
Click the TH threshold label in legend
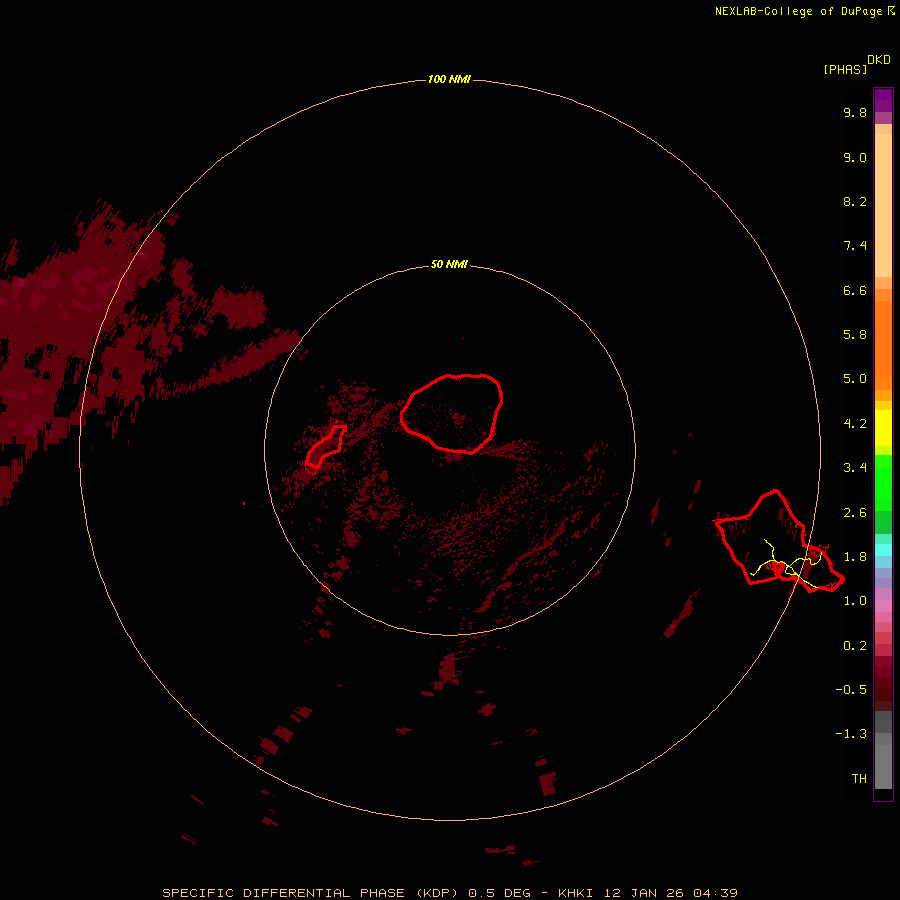point(859,779)
